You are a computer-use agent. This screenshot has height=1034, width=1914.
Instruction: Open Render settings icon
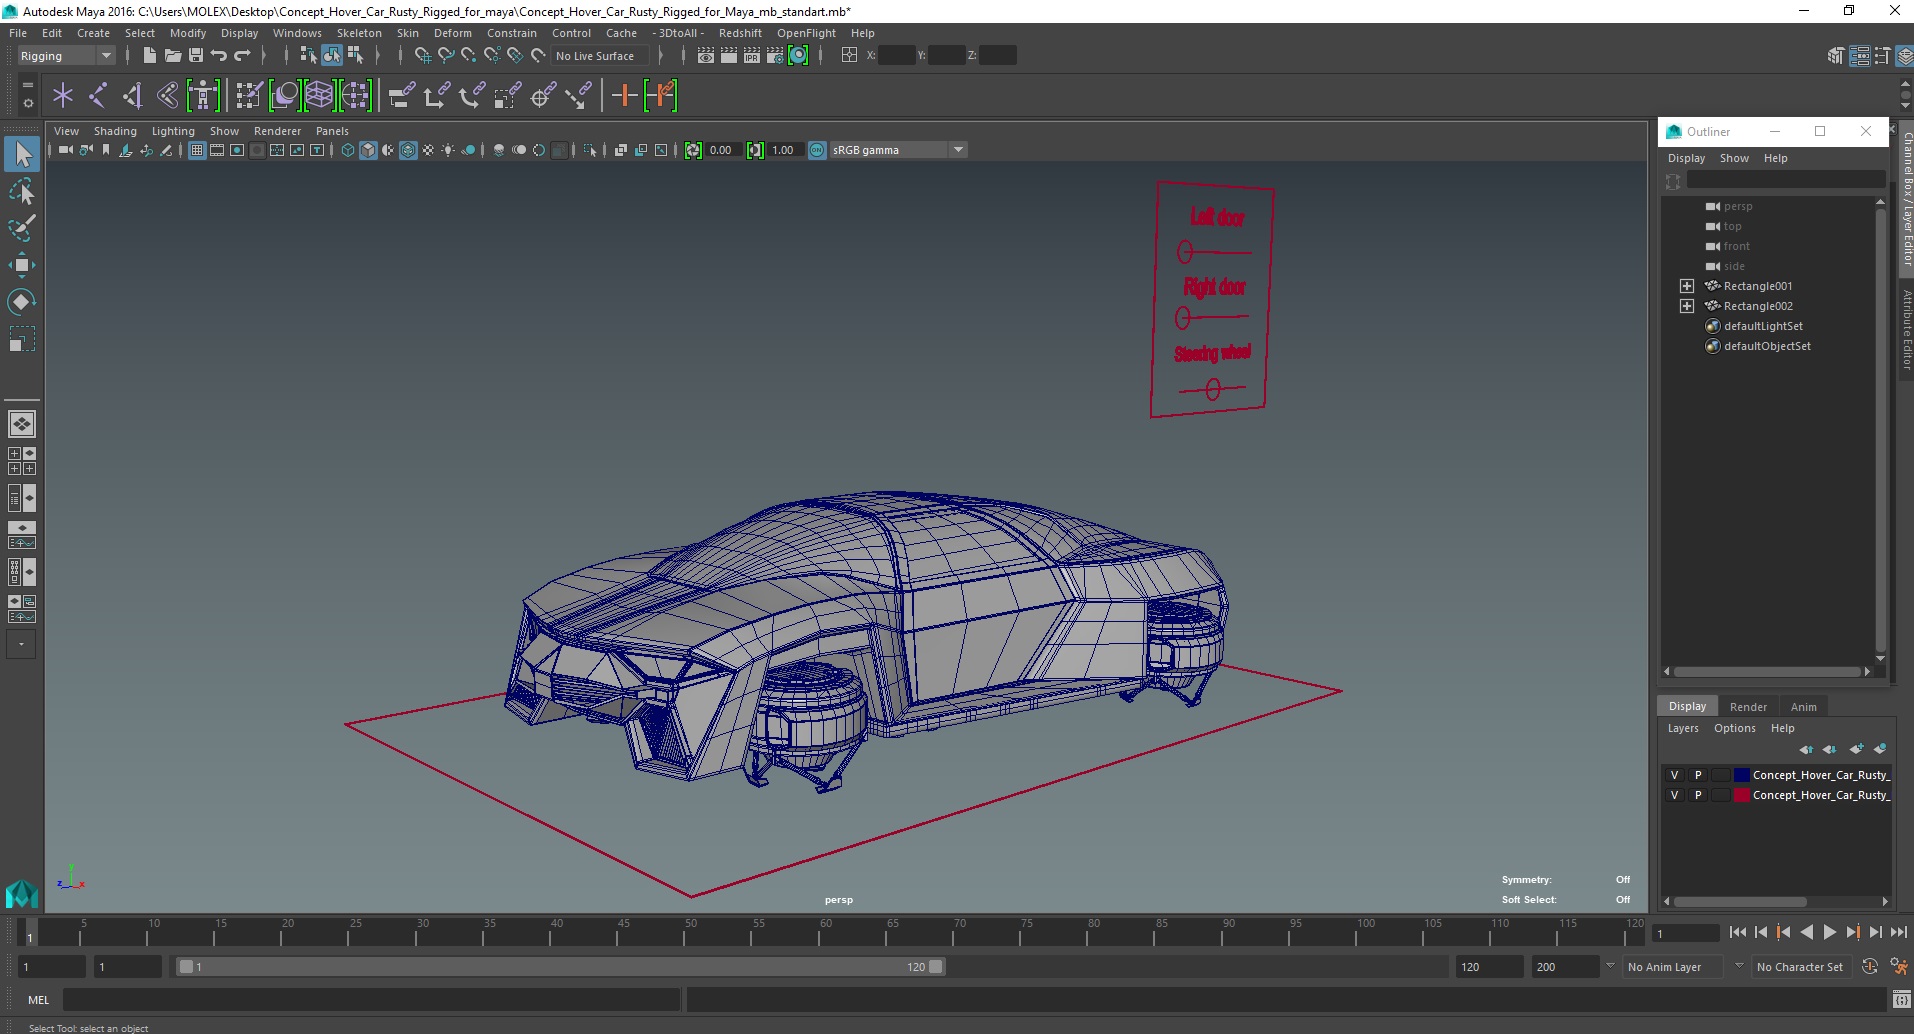(x=774, y=56)
